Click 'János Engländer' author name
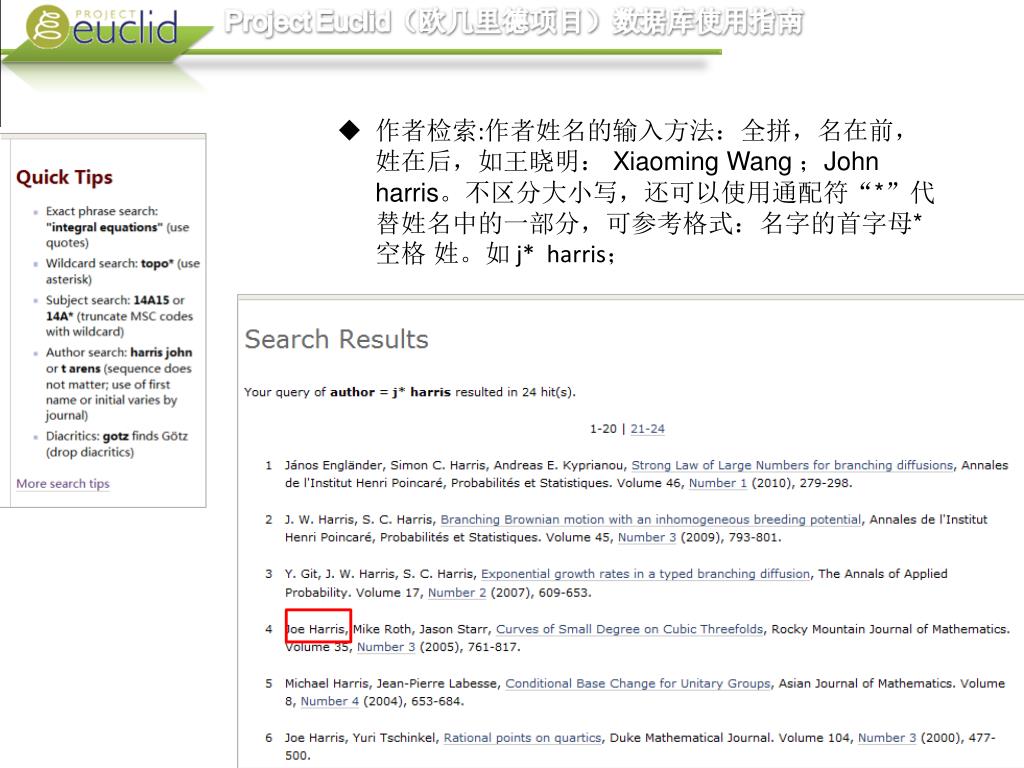 [334, 465]
